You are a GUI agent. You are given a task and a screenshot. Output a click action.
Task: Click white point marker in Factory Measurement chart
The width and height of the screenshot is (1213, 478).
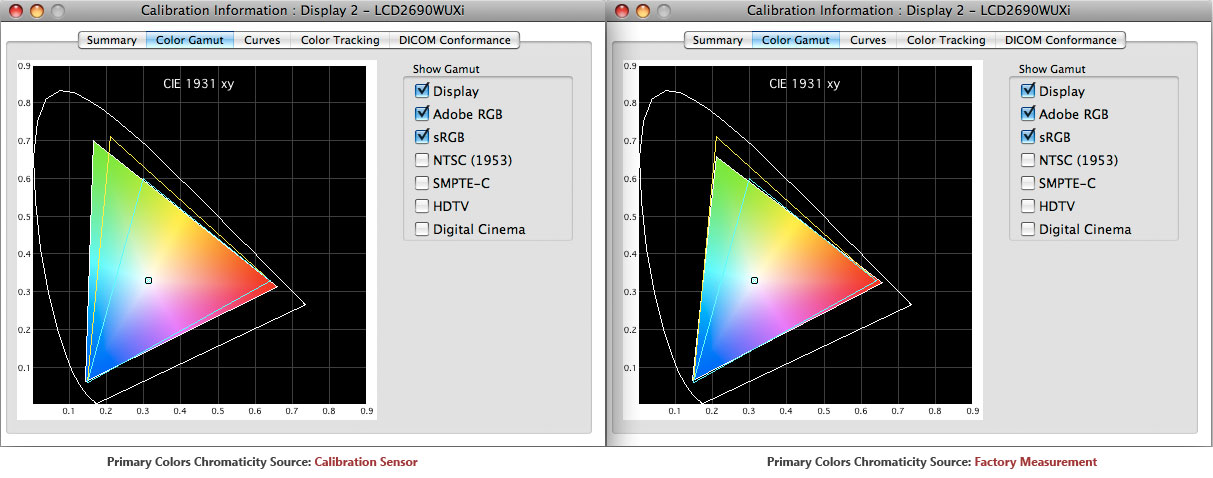tap(754, 281)
